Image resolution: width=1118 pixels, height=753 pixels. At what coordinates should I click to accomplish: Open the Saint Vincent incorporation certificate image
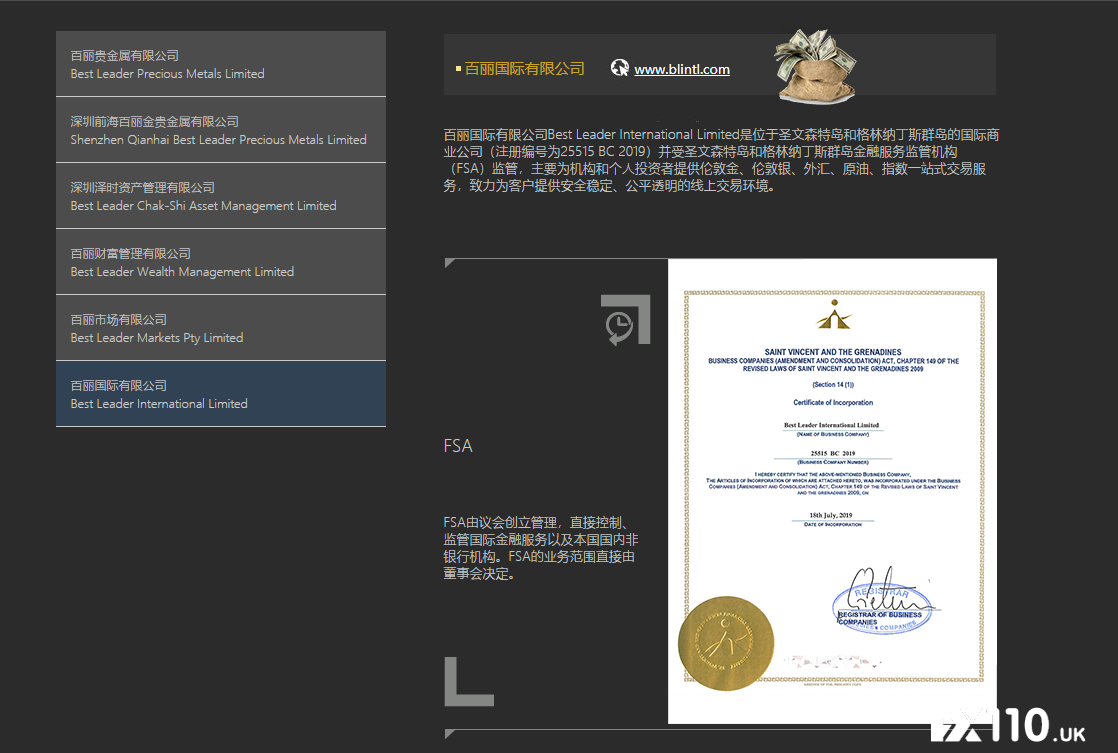pos(832,491)
